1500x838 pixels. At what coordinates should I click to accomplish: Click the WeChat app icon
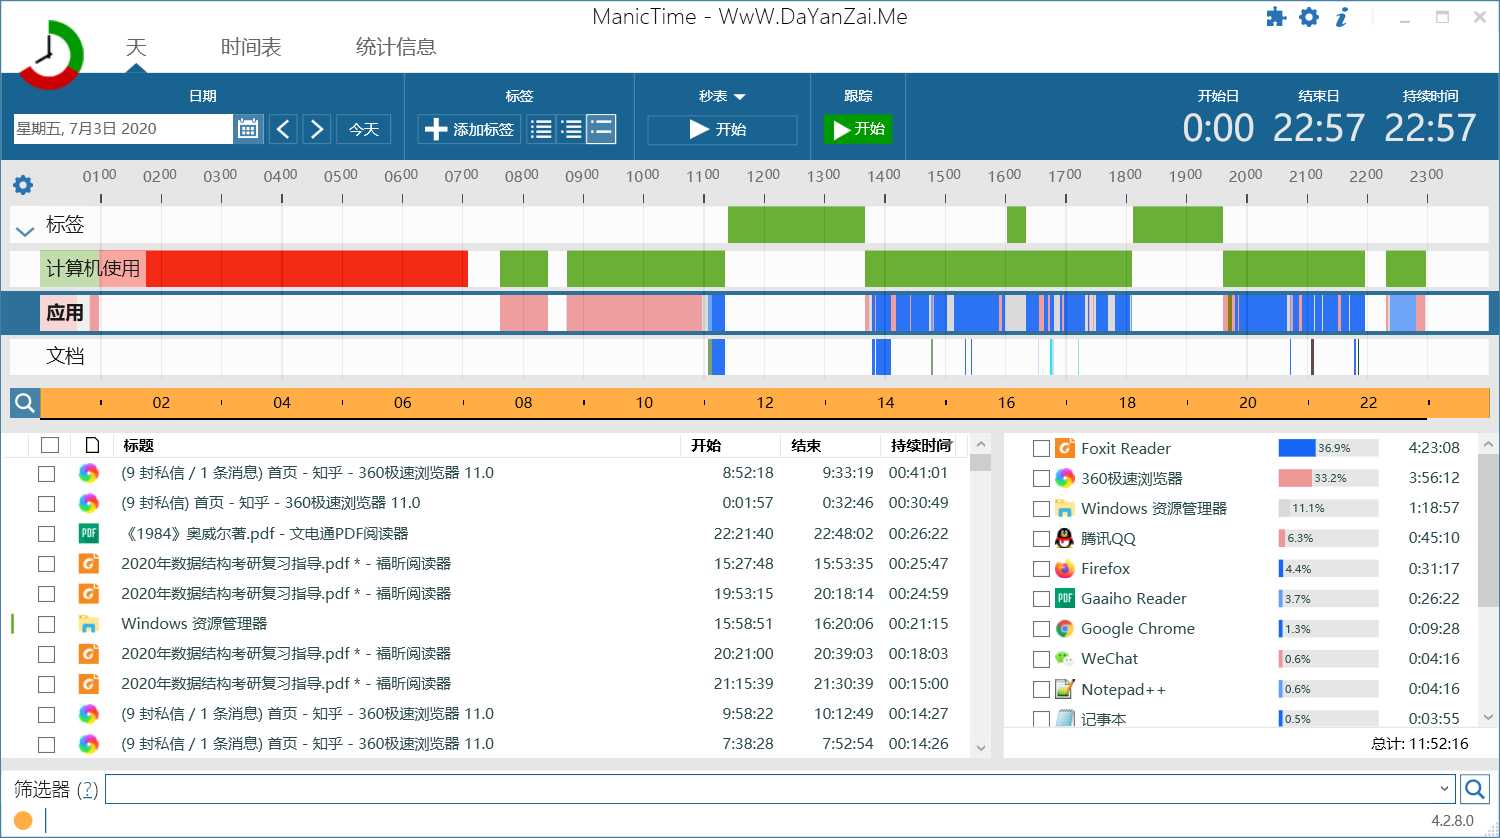[1065, 658]
